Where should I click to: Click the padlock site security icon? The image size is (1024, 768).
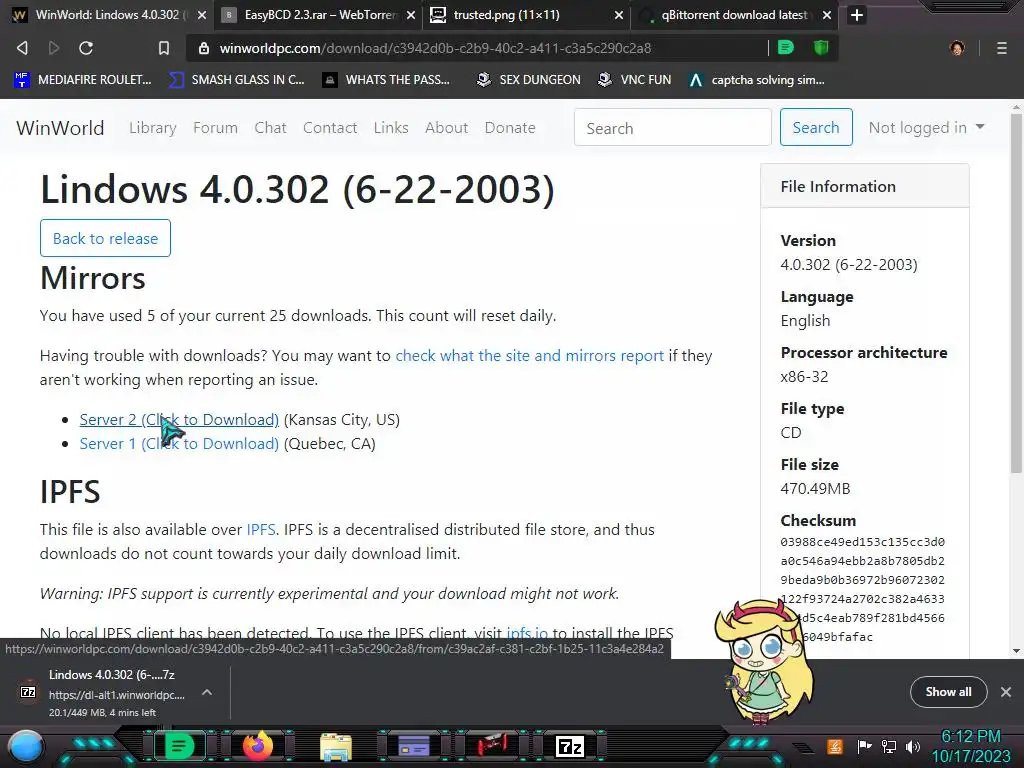(x=204, y=48)
